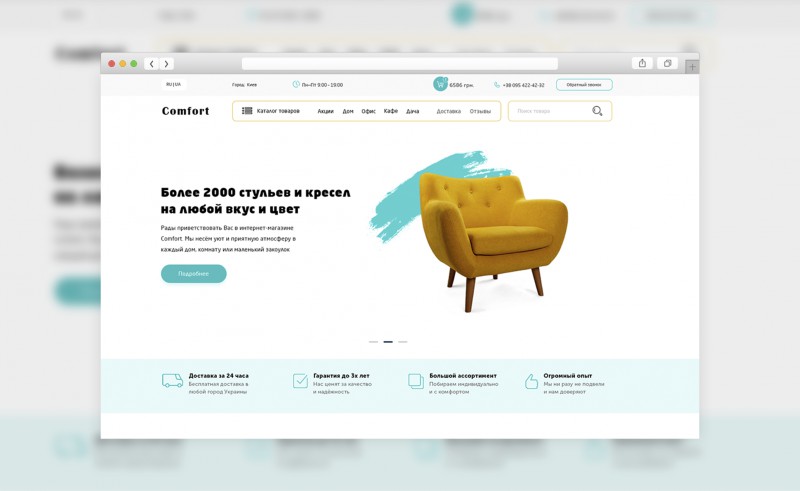Open the Акции menu item
Viewport: 800px width, 491px height.
[x=326, y=111]
